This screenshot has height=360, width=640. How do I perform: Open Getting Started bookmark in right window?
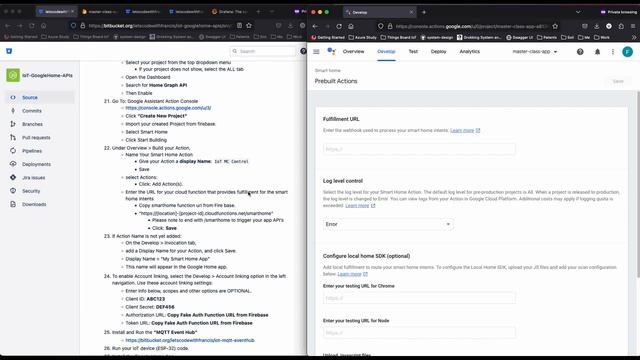coord(328,37)
